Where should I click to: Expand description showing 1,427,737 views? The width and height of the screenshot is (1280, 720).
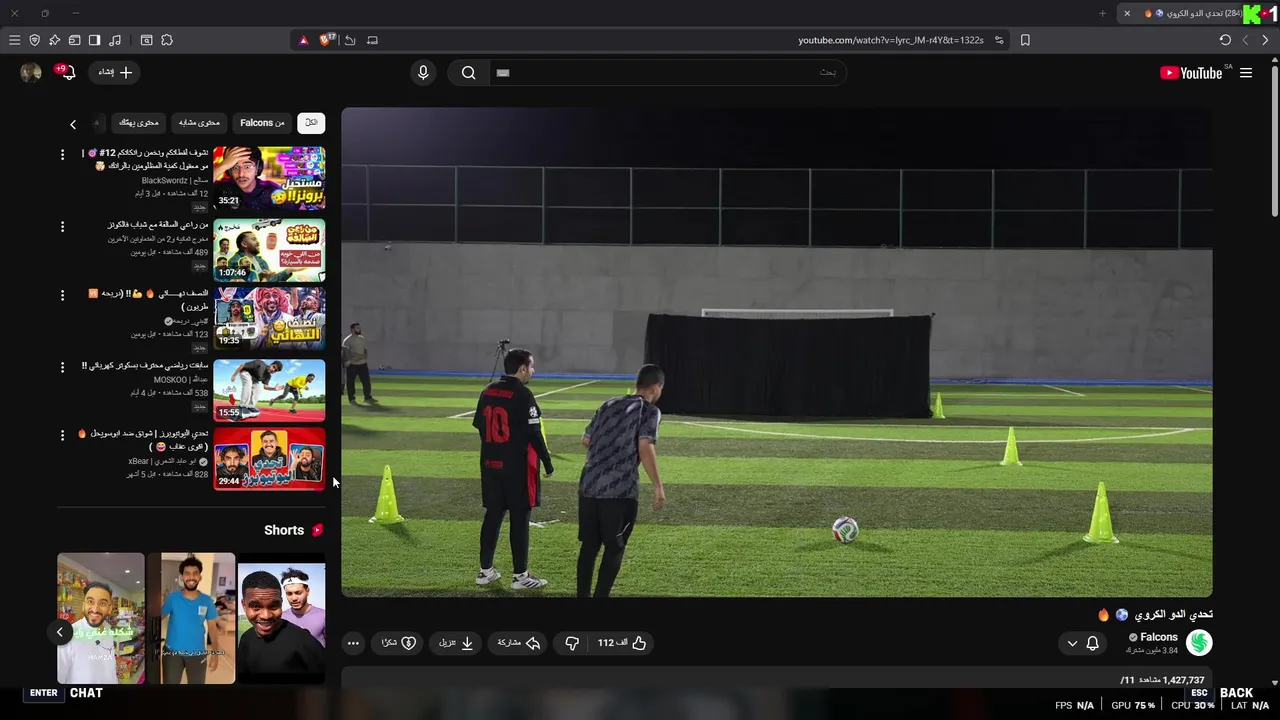pyautogui.click(x=777, y=679)
